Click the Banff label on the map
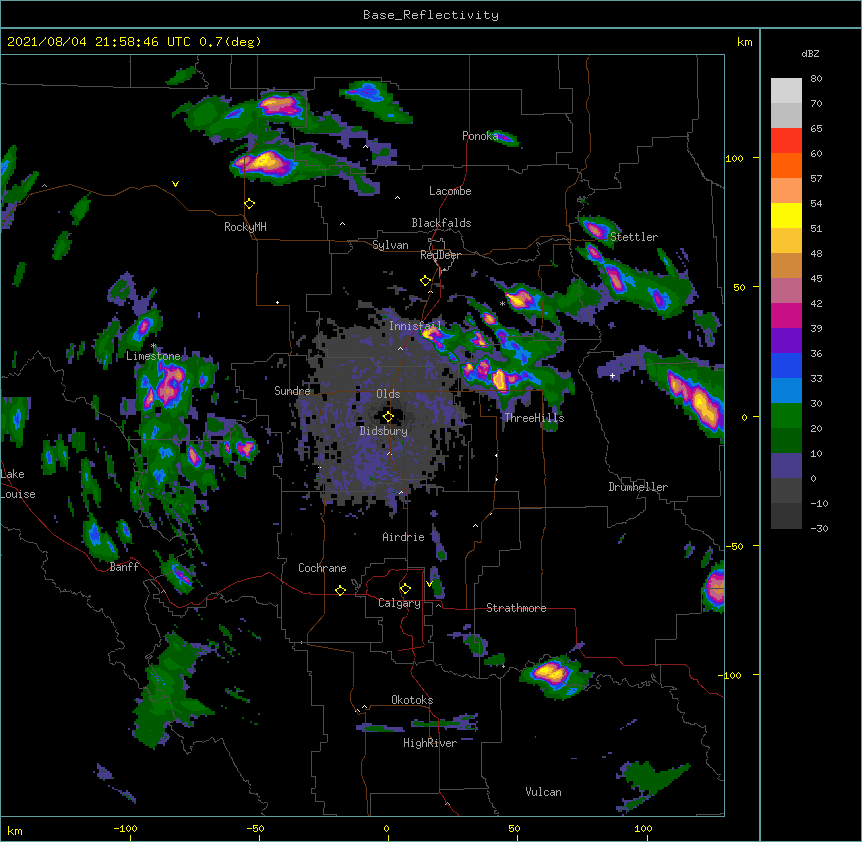The height and width of the screenshot is (842, 862). pos(124,567)
